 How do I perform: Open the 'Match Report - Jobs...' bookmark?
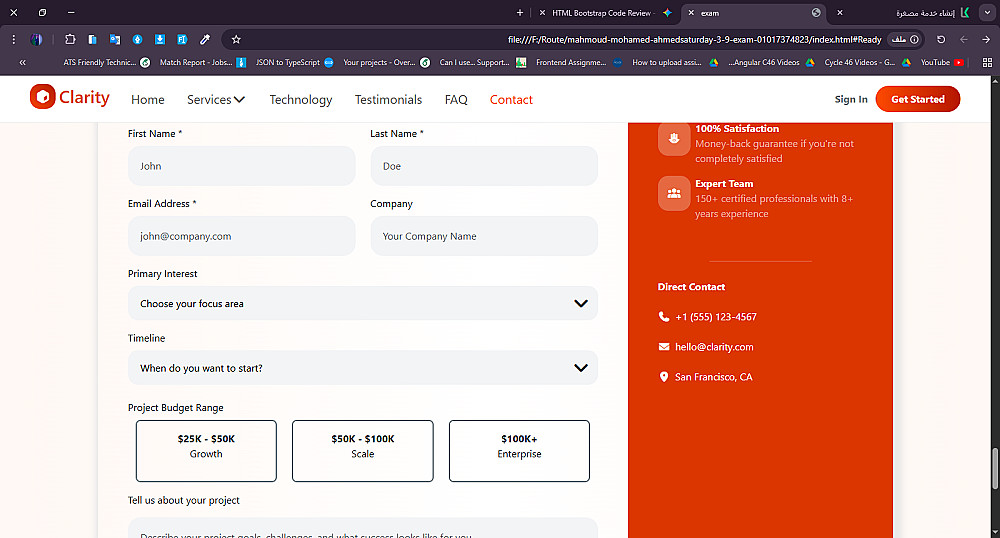tap(203, 62)
